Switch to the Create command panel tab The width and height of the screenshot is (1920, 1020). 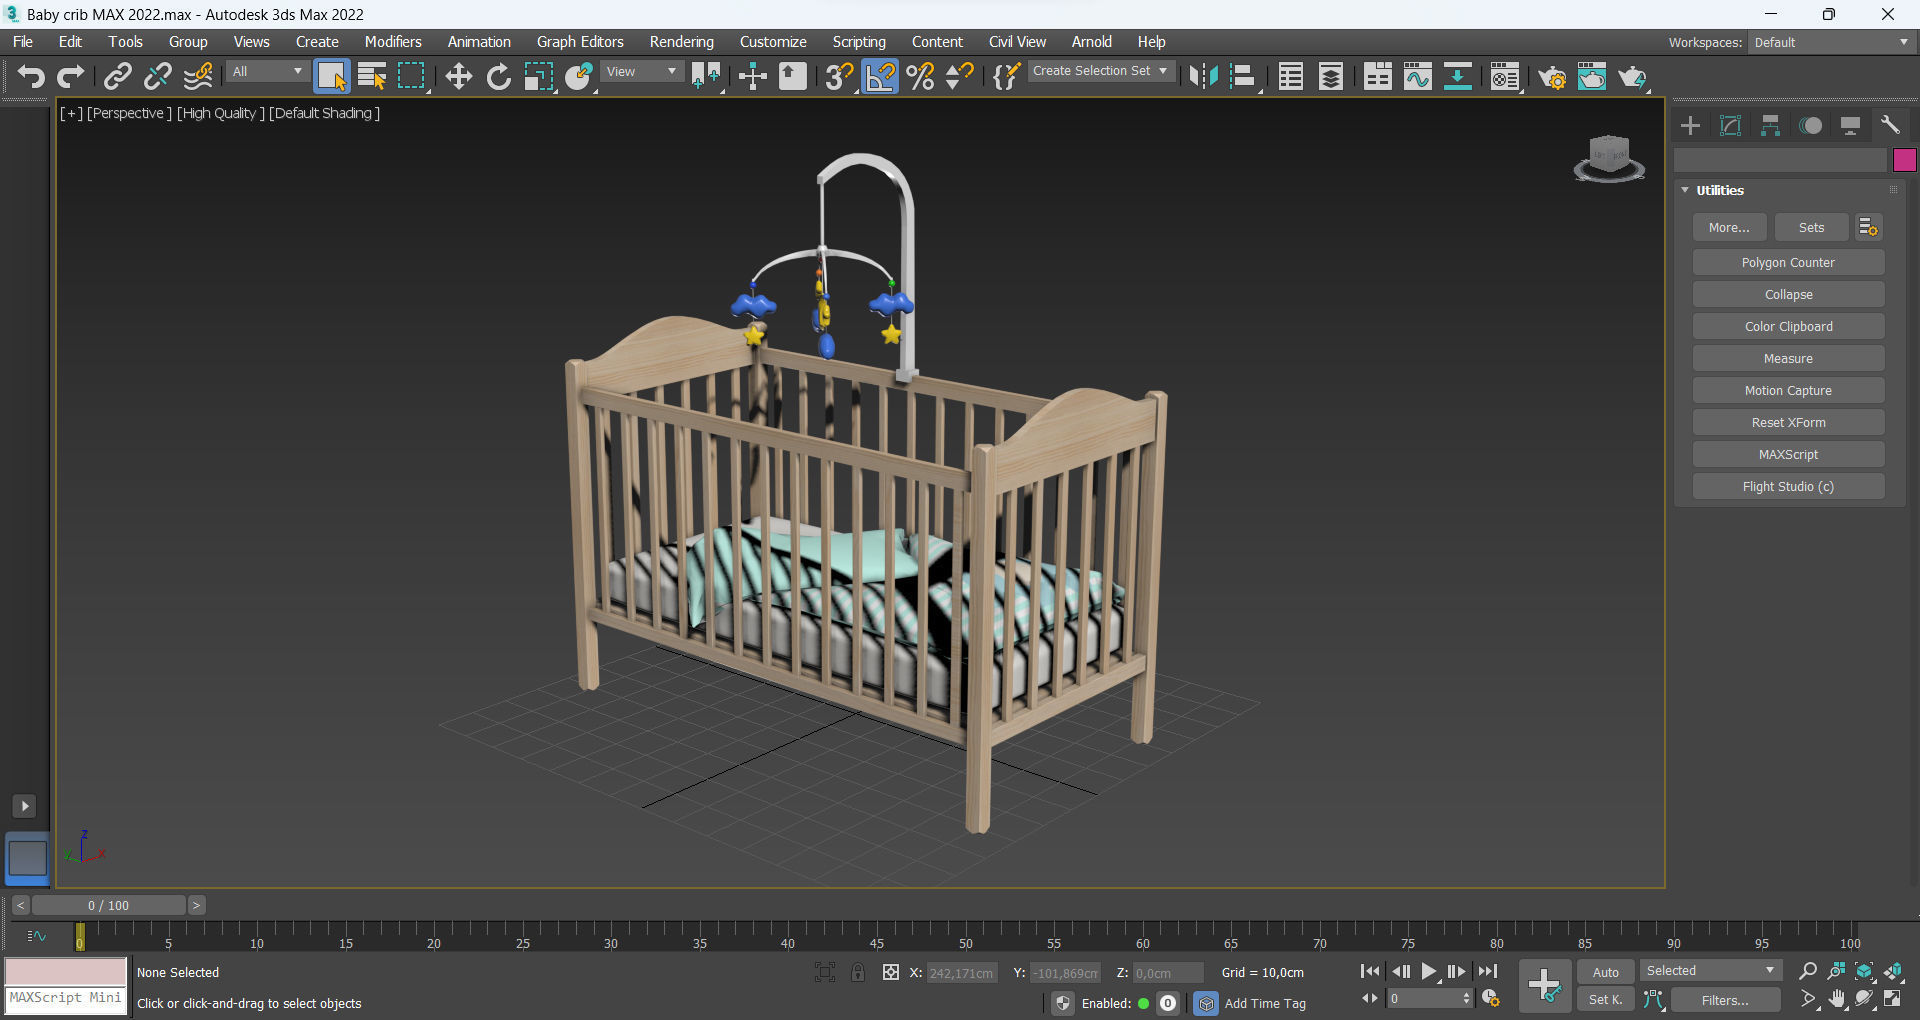[x=1690, y=126]
